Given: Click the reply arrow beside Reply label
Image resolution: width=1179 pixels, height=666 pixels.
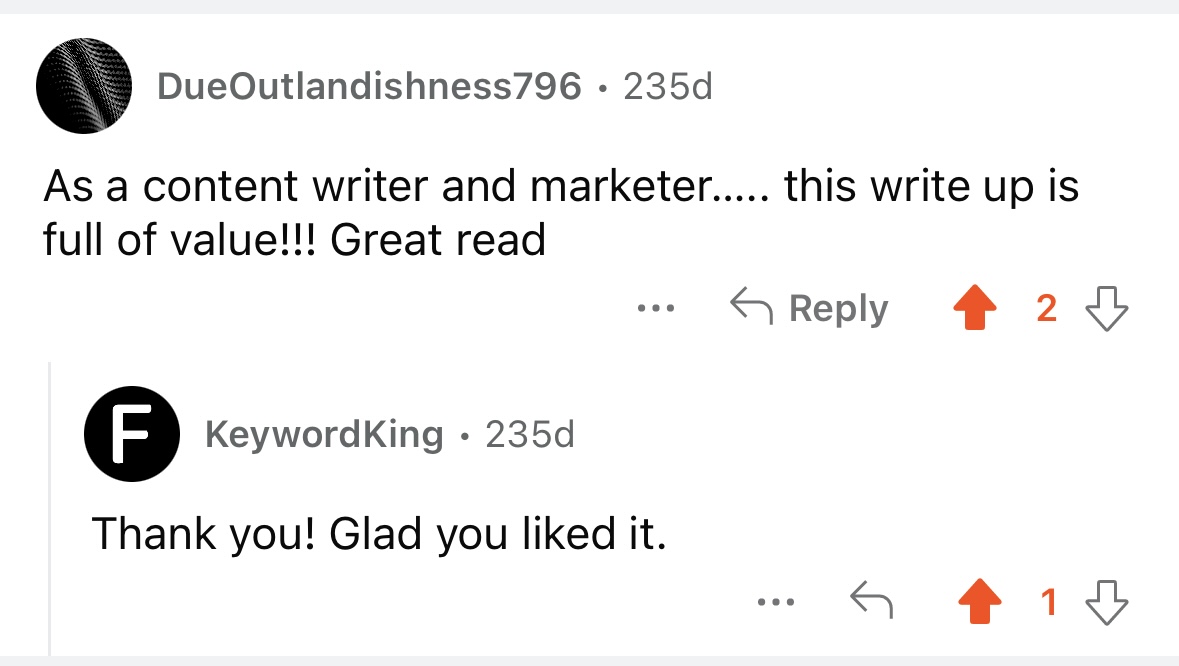Looking at the screenshot, I should click(751, 306).
